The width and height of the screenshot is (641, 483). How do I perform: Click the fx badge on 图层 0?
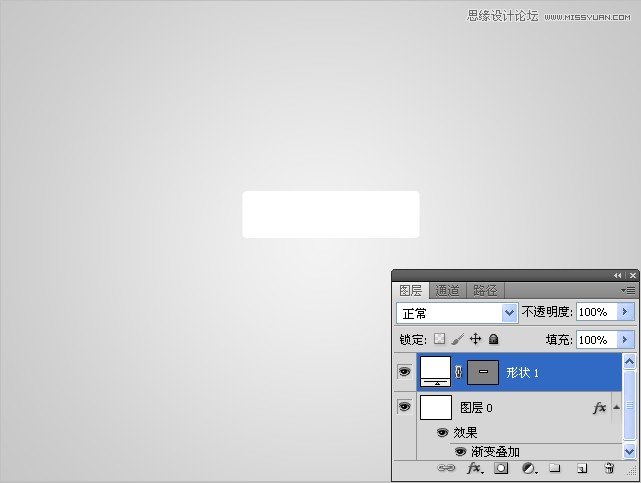599,407
